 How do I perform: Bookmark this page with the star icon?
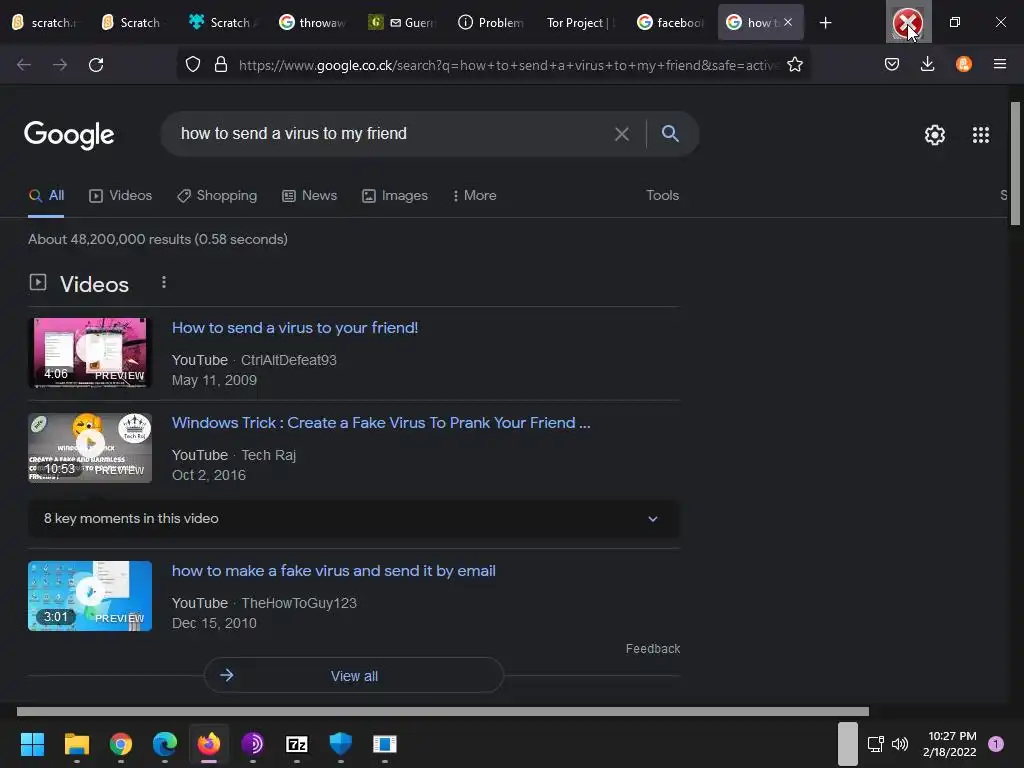[795, 65]
